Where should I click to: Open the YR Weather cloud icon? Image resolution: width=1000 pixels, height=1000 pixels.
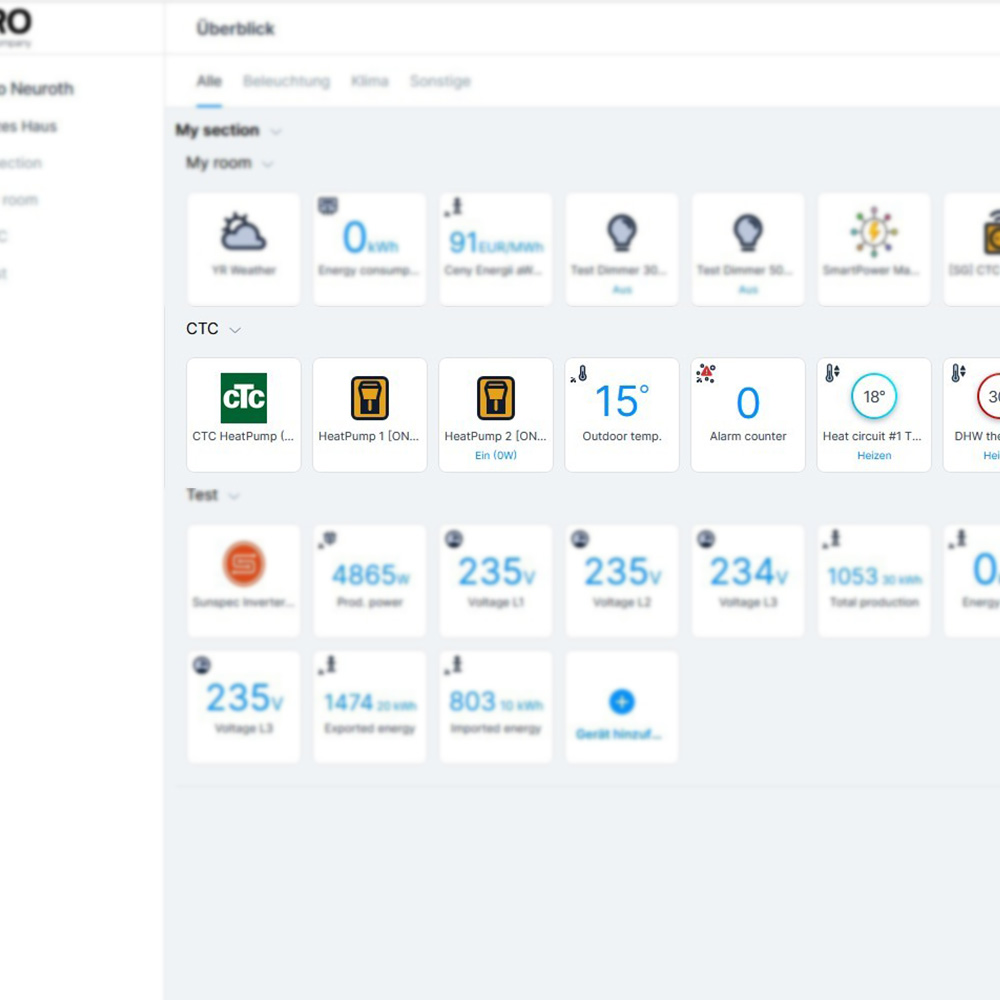coord(243,232)
